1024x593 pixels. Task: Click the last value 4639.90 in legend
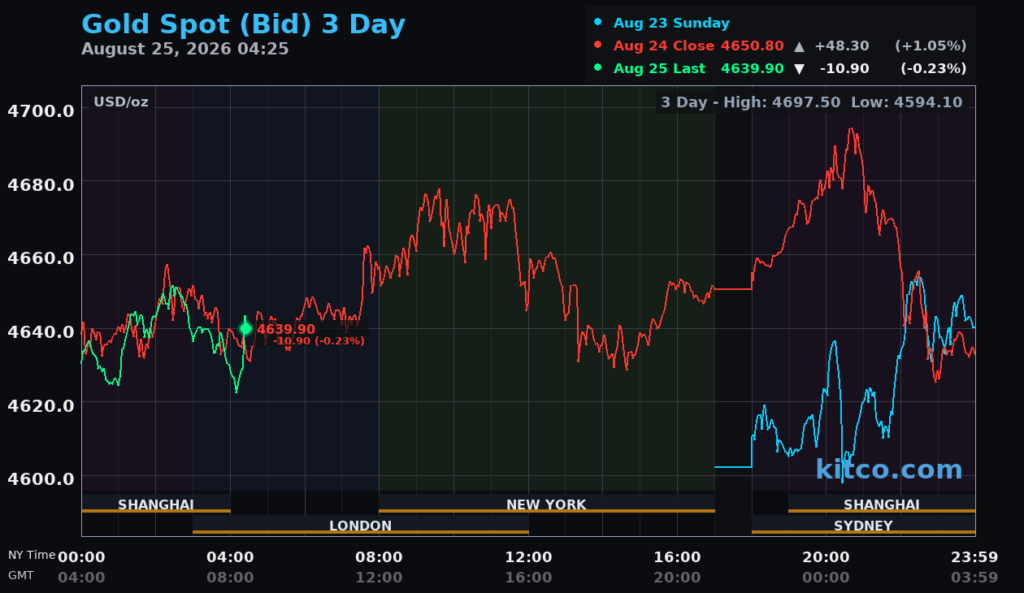tap(752, 69)
